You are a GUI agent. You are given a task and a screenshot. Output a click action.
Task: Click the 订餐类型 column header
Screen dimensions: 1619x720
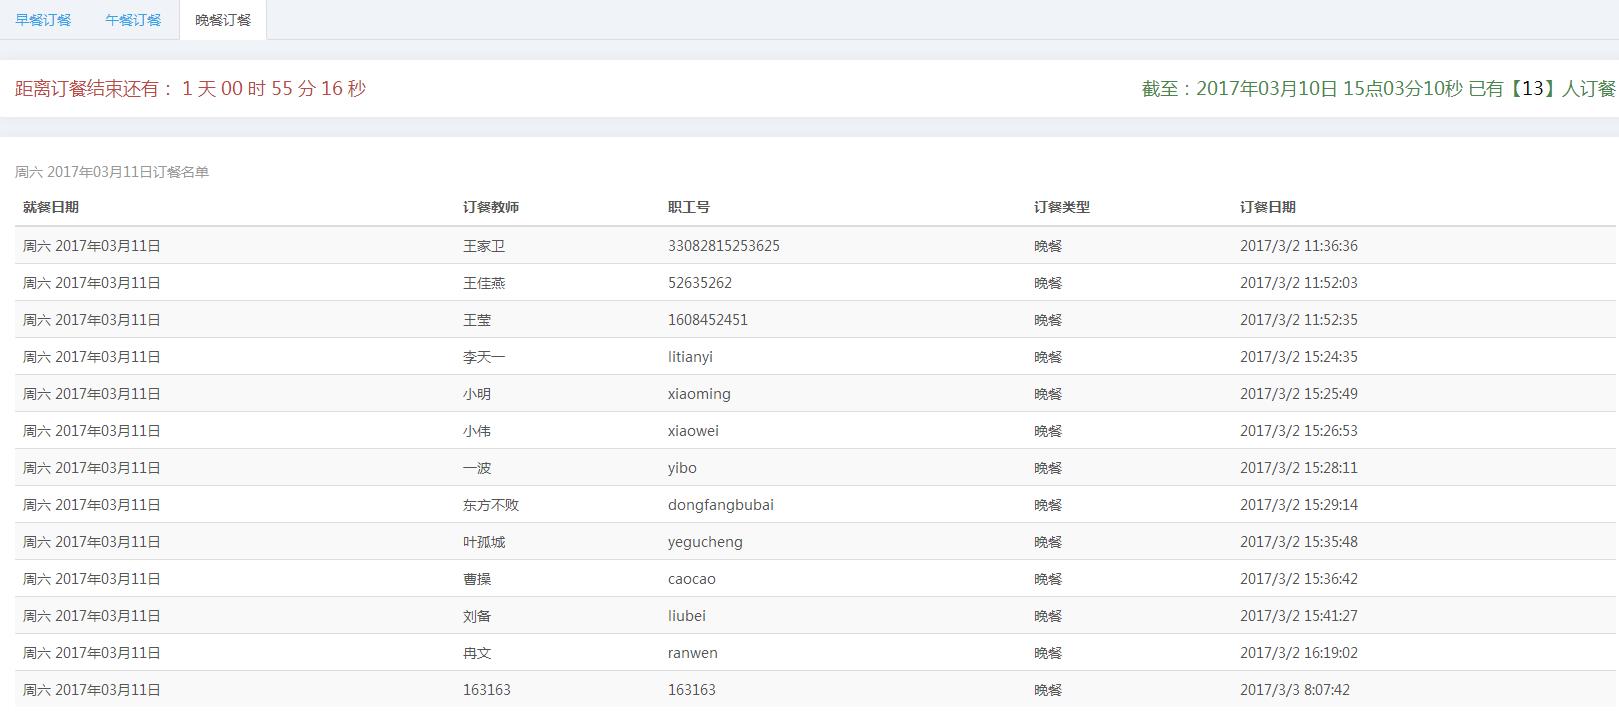point(1062,207)
